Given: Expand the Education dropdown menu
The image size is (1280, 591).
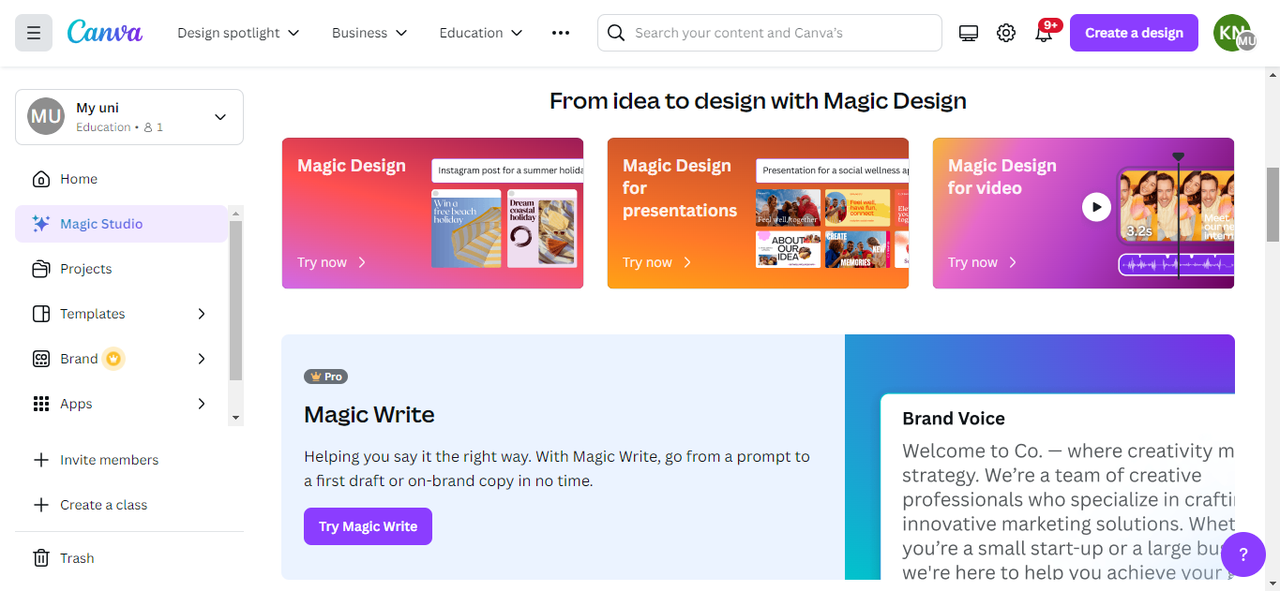Looking at the screenshot, I should pos(481,33).
